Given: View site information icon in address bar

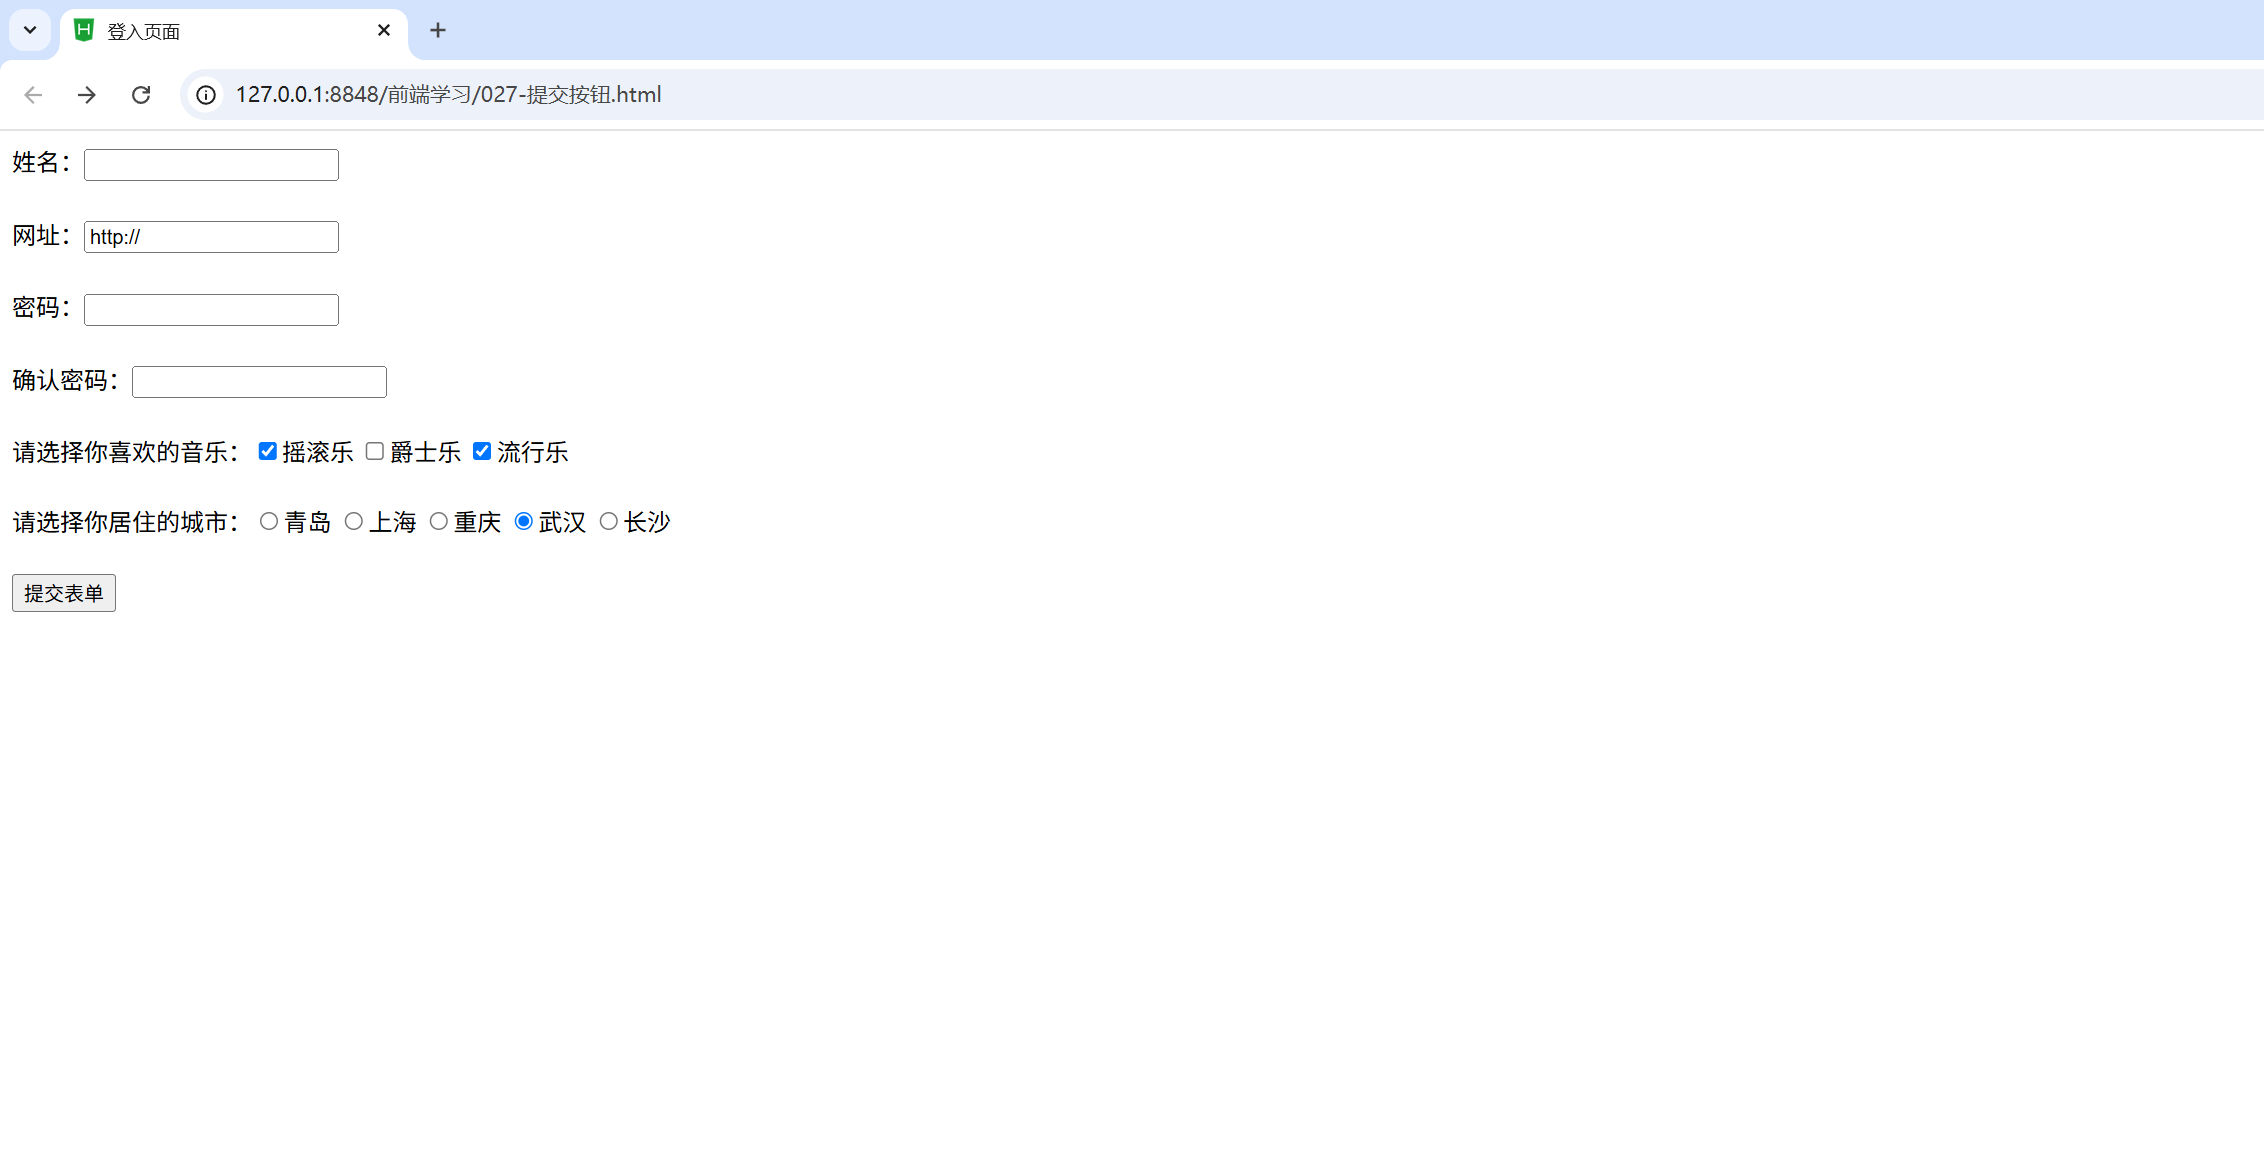Looking at the screenshot, I should pos(206,94).
